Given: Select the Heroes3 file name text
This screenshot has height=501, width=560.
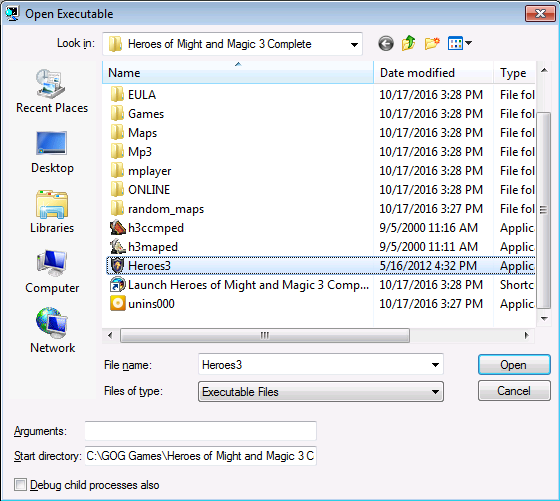Looking at the screenshot, I should point(149,266).
